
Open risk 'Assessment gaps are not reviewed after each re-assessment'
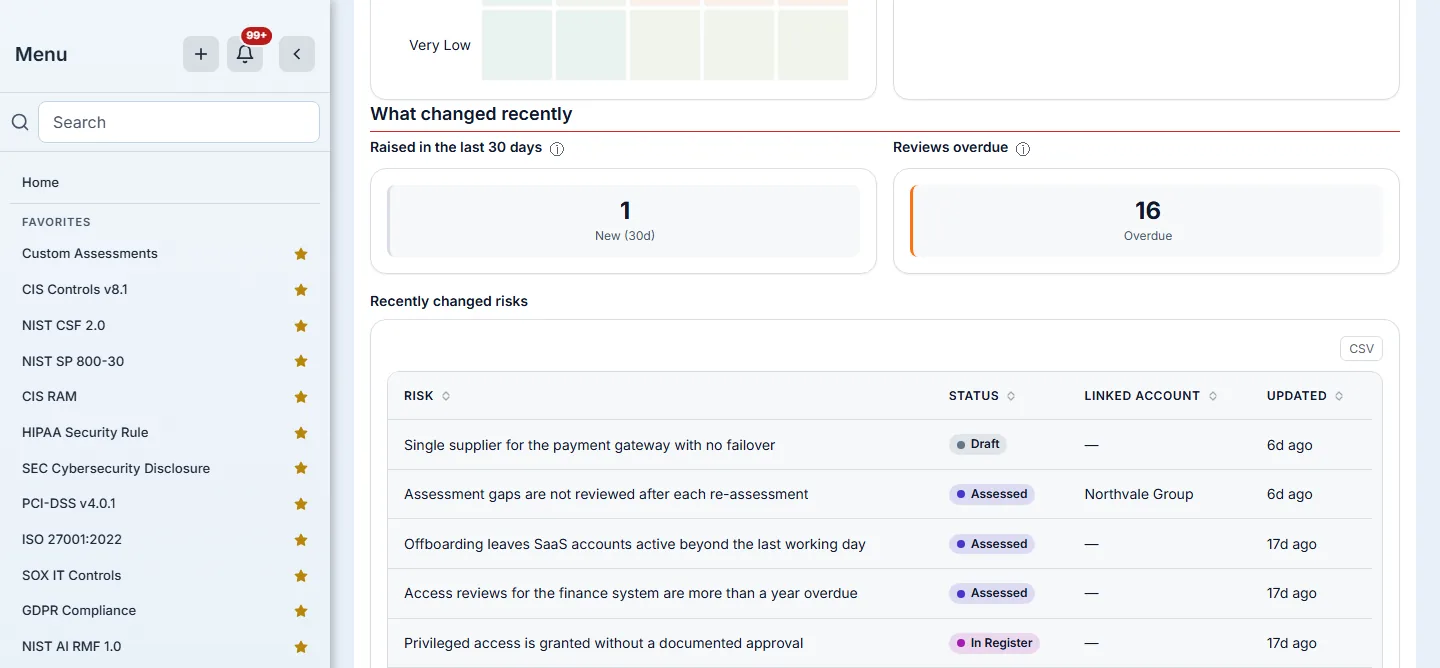coord(606,494)
